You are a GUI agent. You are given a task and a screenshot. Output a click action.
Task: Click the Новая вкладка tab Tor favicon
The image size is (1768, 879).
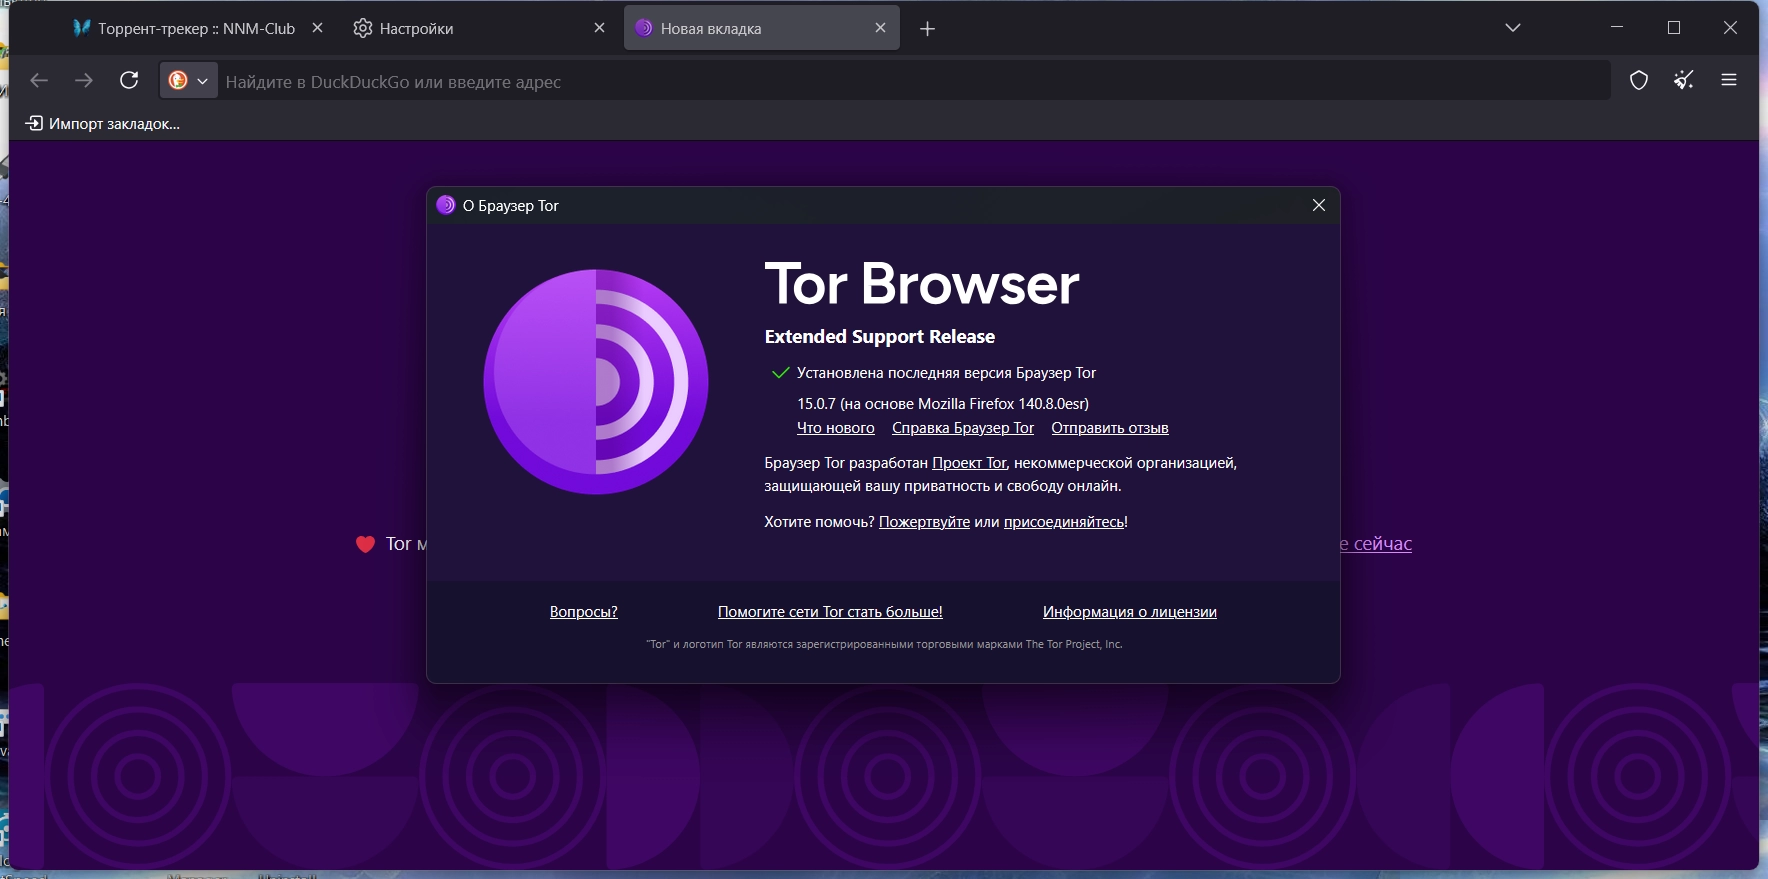644,28
